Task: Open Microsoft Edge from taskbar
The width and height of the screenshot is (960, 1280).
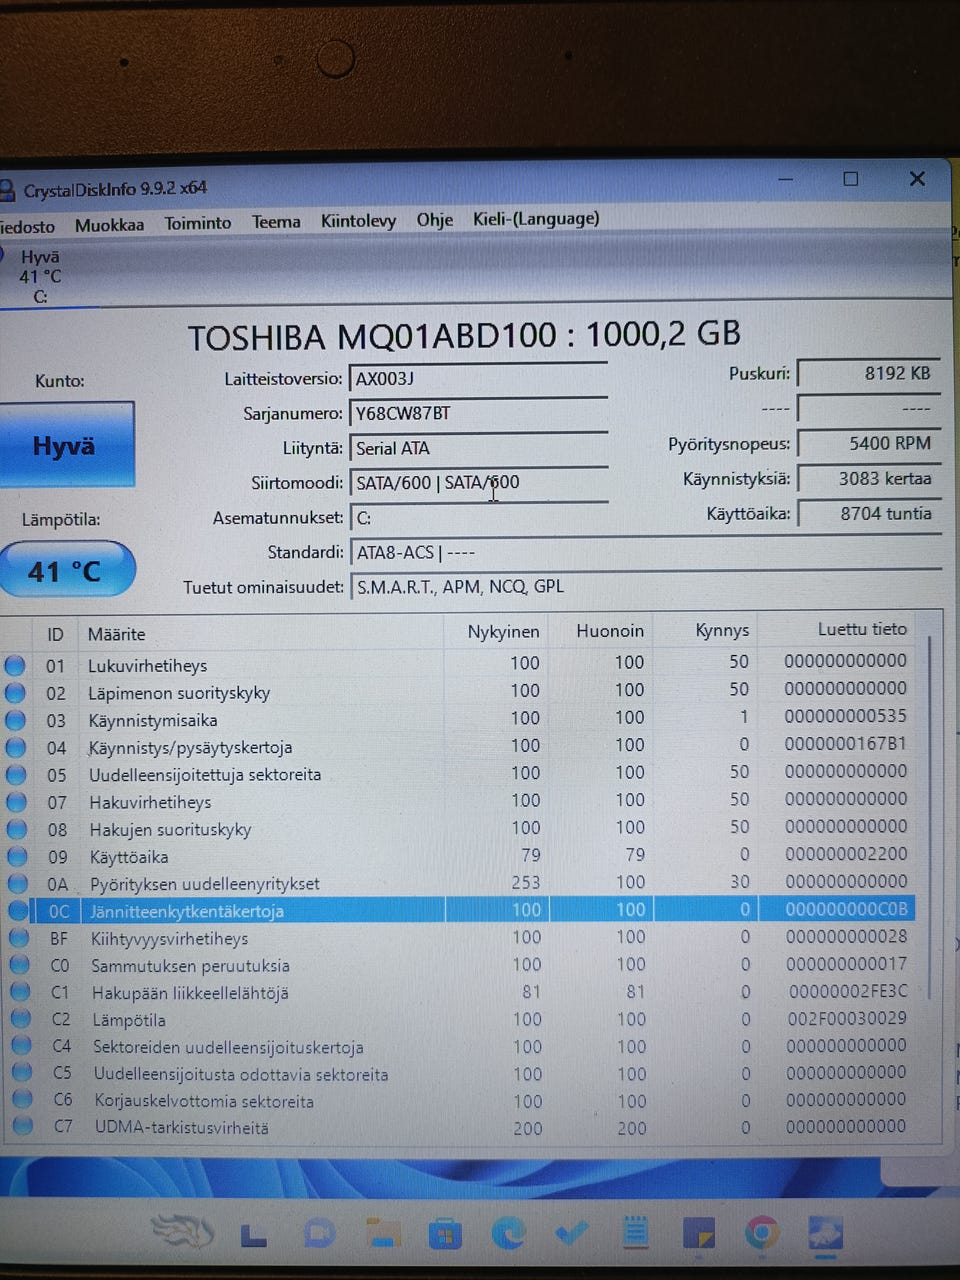Action: pos(508,1233)
